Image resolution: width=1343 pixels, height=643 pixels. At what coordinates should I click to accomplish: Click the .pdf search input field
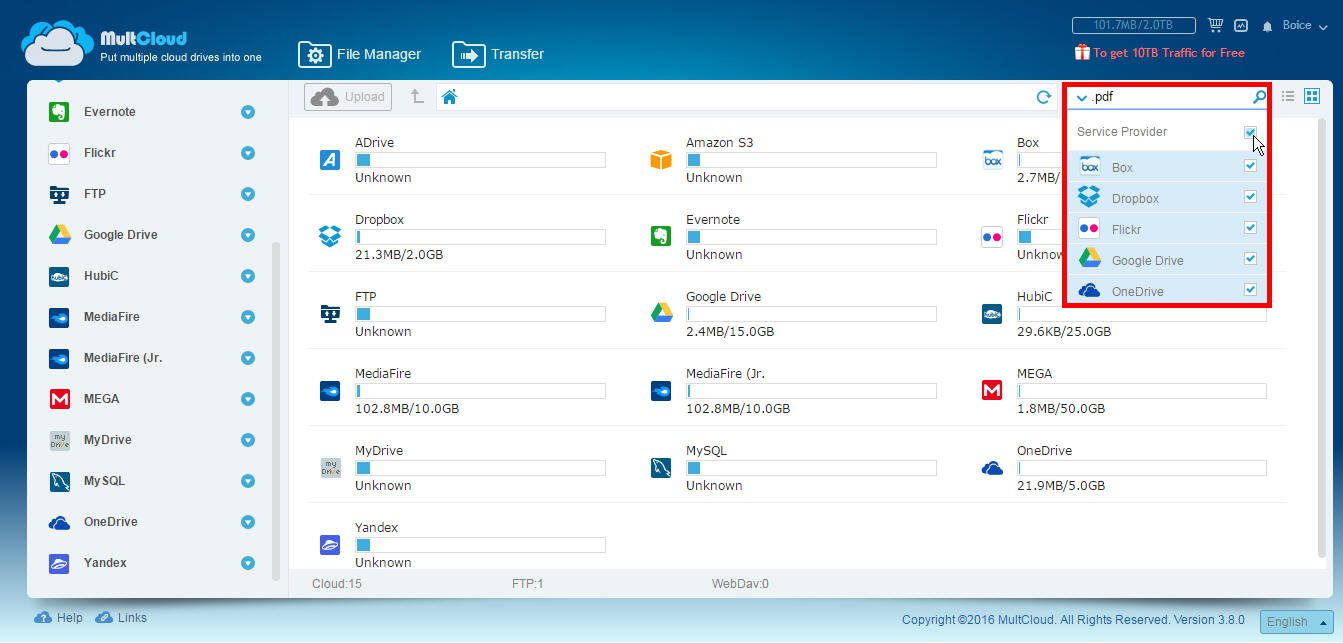click(1165, 97)
